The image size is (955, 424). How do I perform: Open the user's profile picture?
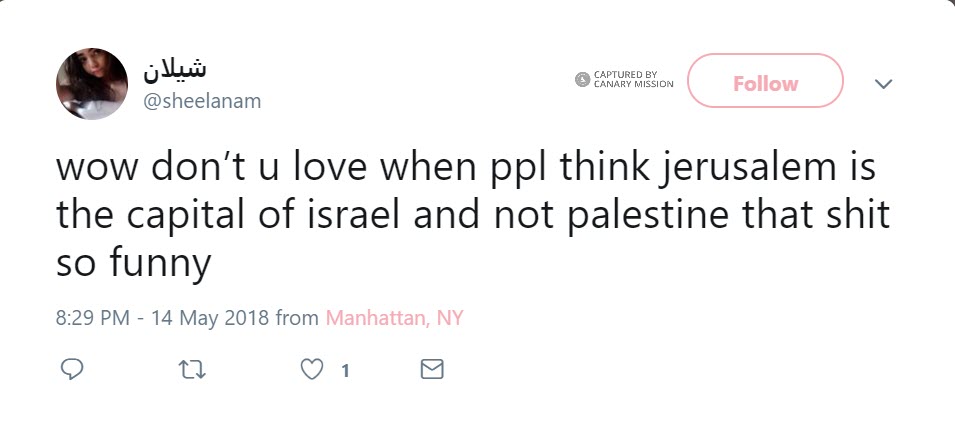92,84
